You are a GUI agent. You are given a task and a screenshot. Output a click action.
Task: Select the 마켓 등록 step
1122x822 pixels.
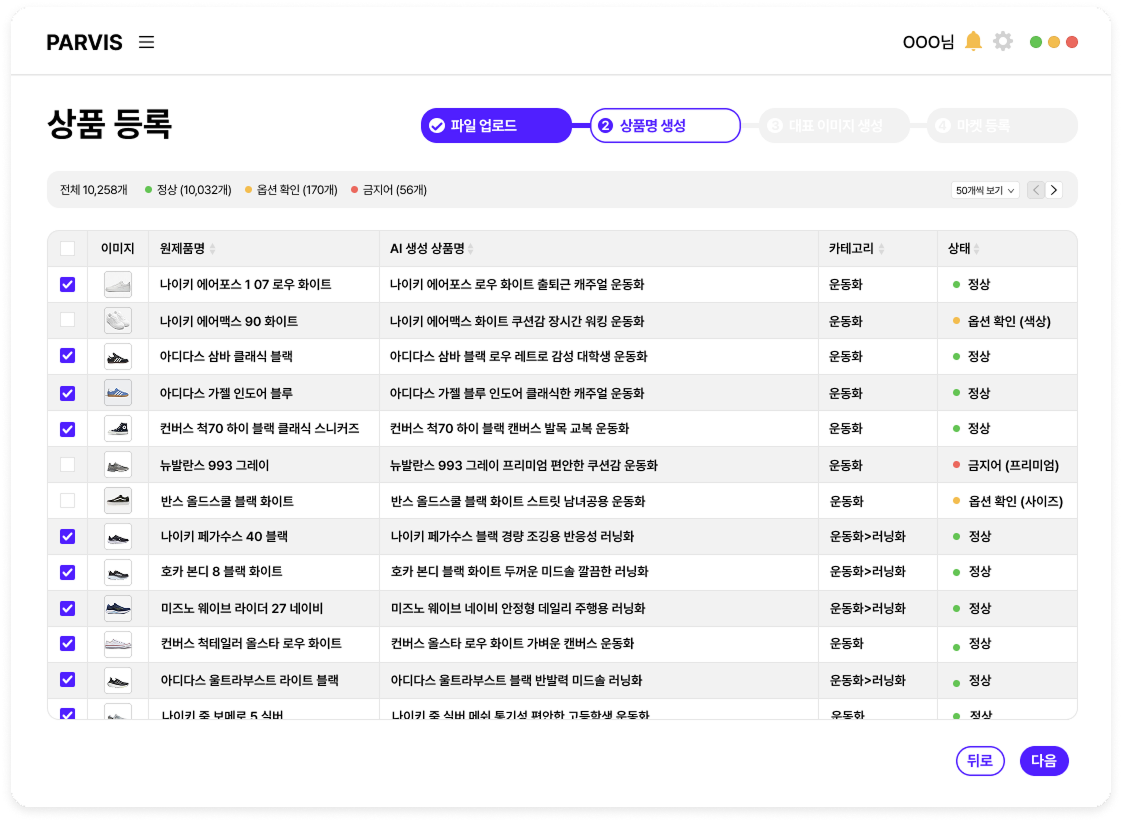[x=1002, y=126]
